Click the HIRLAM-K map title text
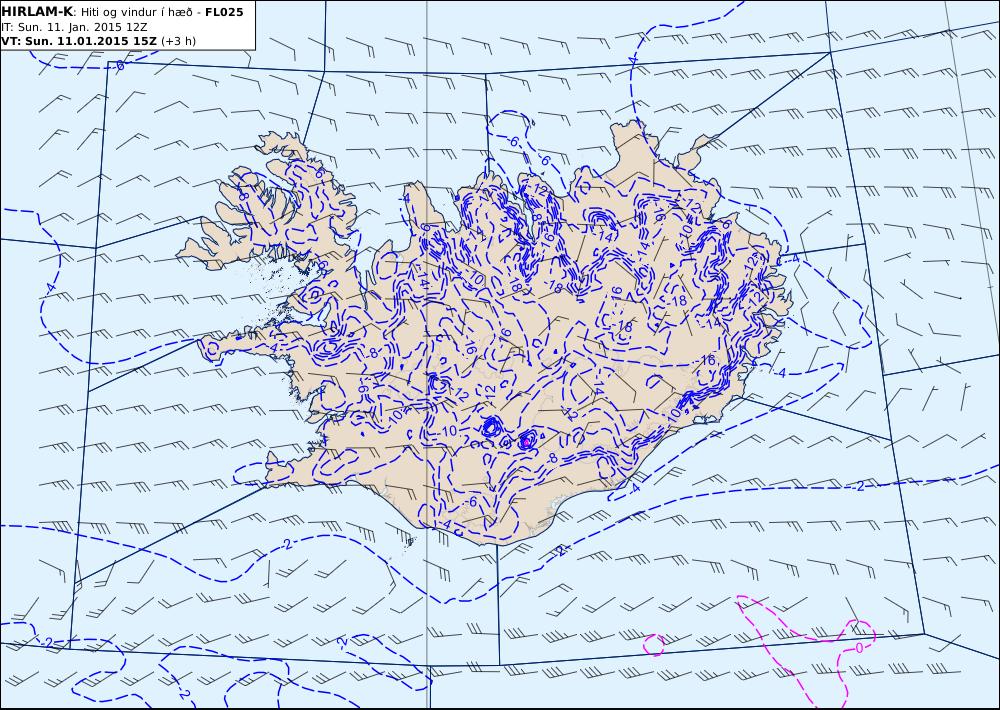 point(122,12)
